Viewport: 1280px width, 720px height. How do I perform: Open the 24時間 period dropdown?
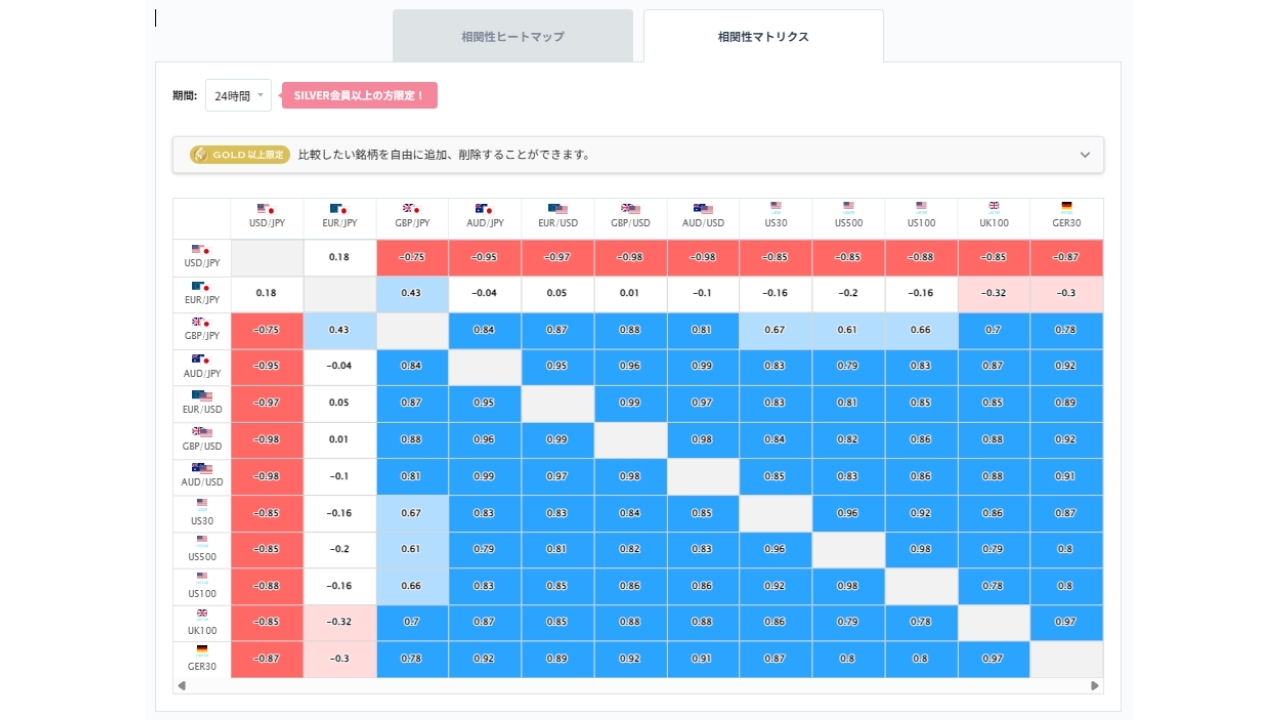point(238,96)
